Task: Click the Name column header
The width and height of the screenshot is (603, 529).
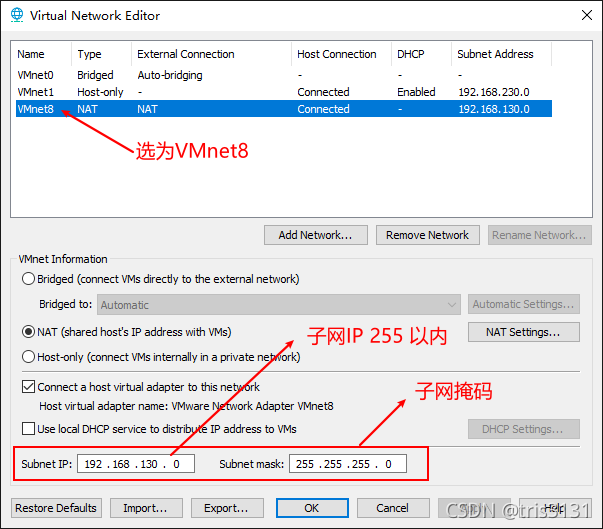Action: 43,54
